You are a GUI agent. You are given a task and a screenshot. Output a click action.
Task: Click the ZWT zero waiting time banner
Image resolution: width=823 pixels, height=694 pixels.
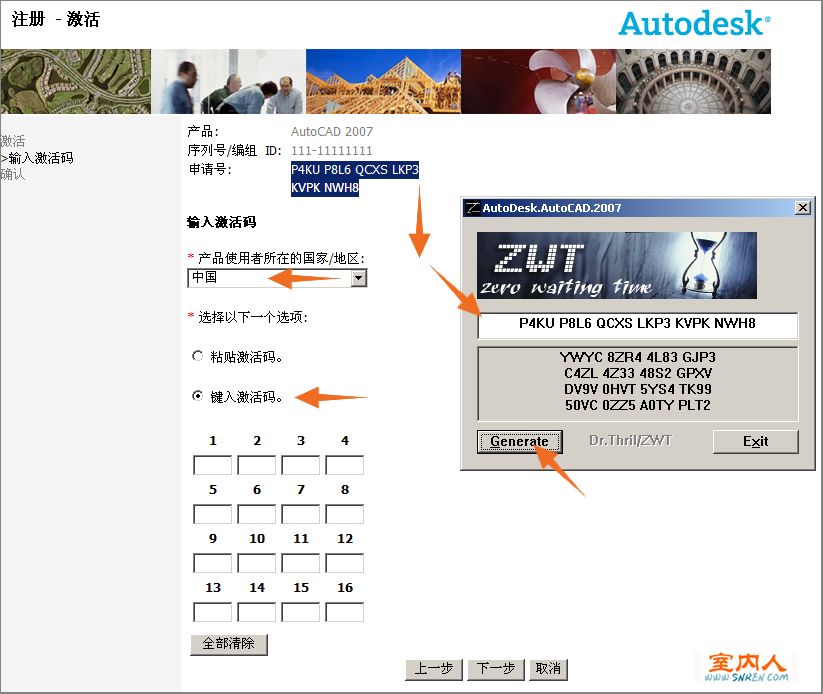pyautogui.click(x=617, y=265)
